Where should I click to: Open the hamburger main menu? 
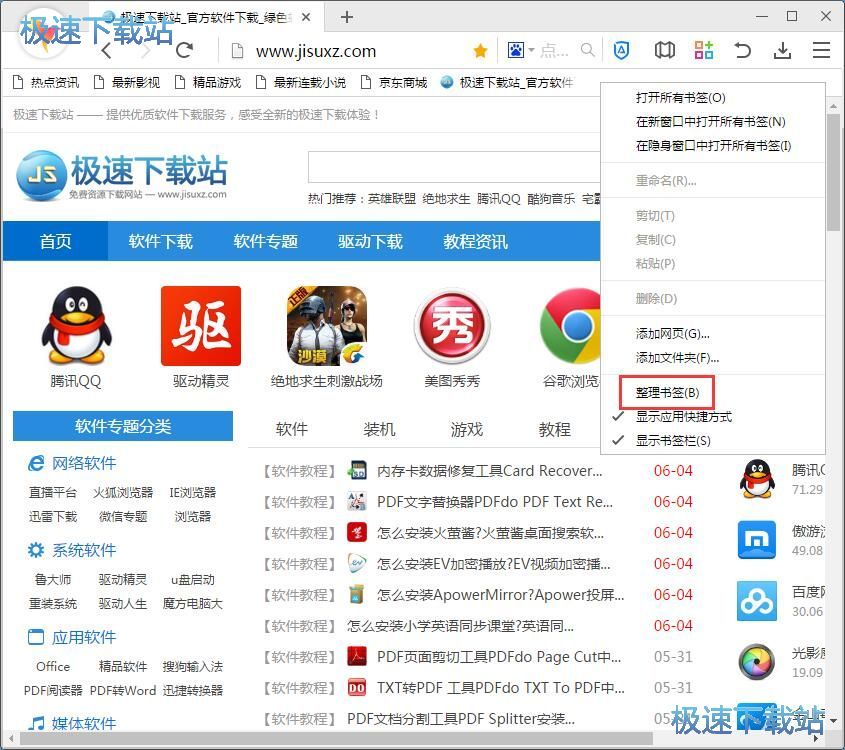821,50
